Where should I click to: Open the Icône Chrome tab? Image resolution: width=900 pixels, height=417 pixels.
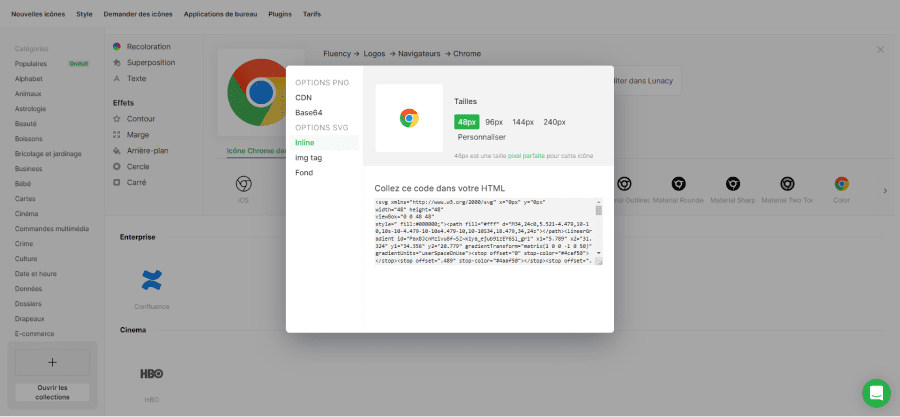coord(257,151)
